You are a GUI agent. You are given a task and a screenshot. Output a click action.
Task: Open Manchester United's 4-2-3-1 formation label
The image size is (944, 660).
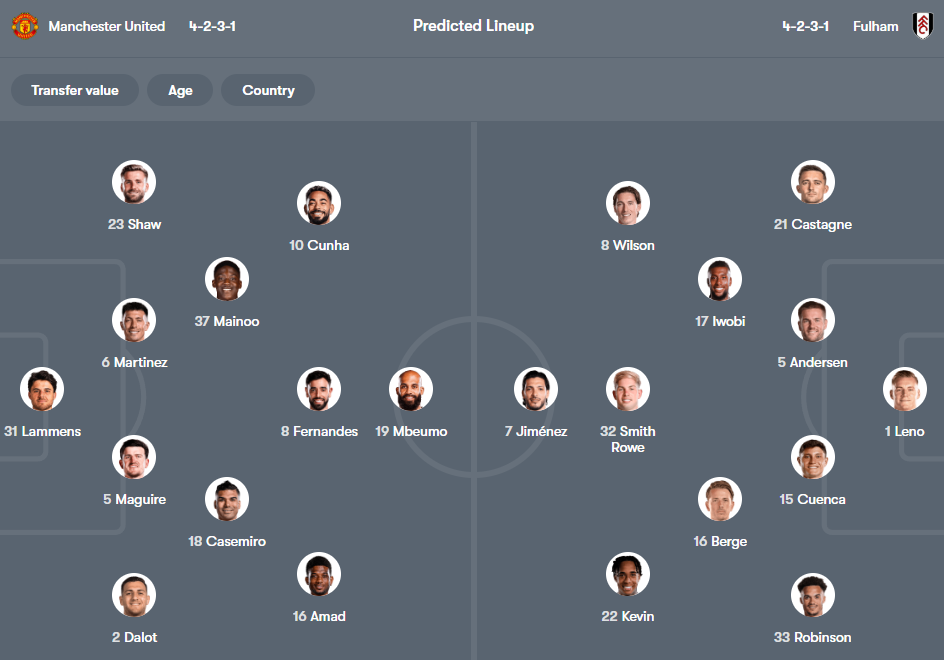point(211,26)
